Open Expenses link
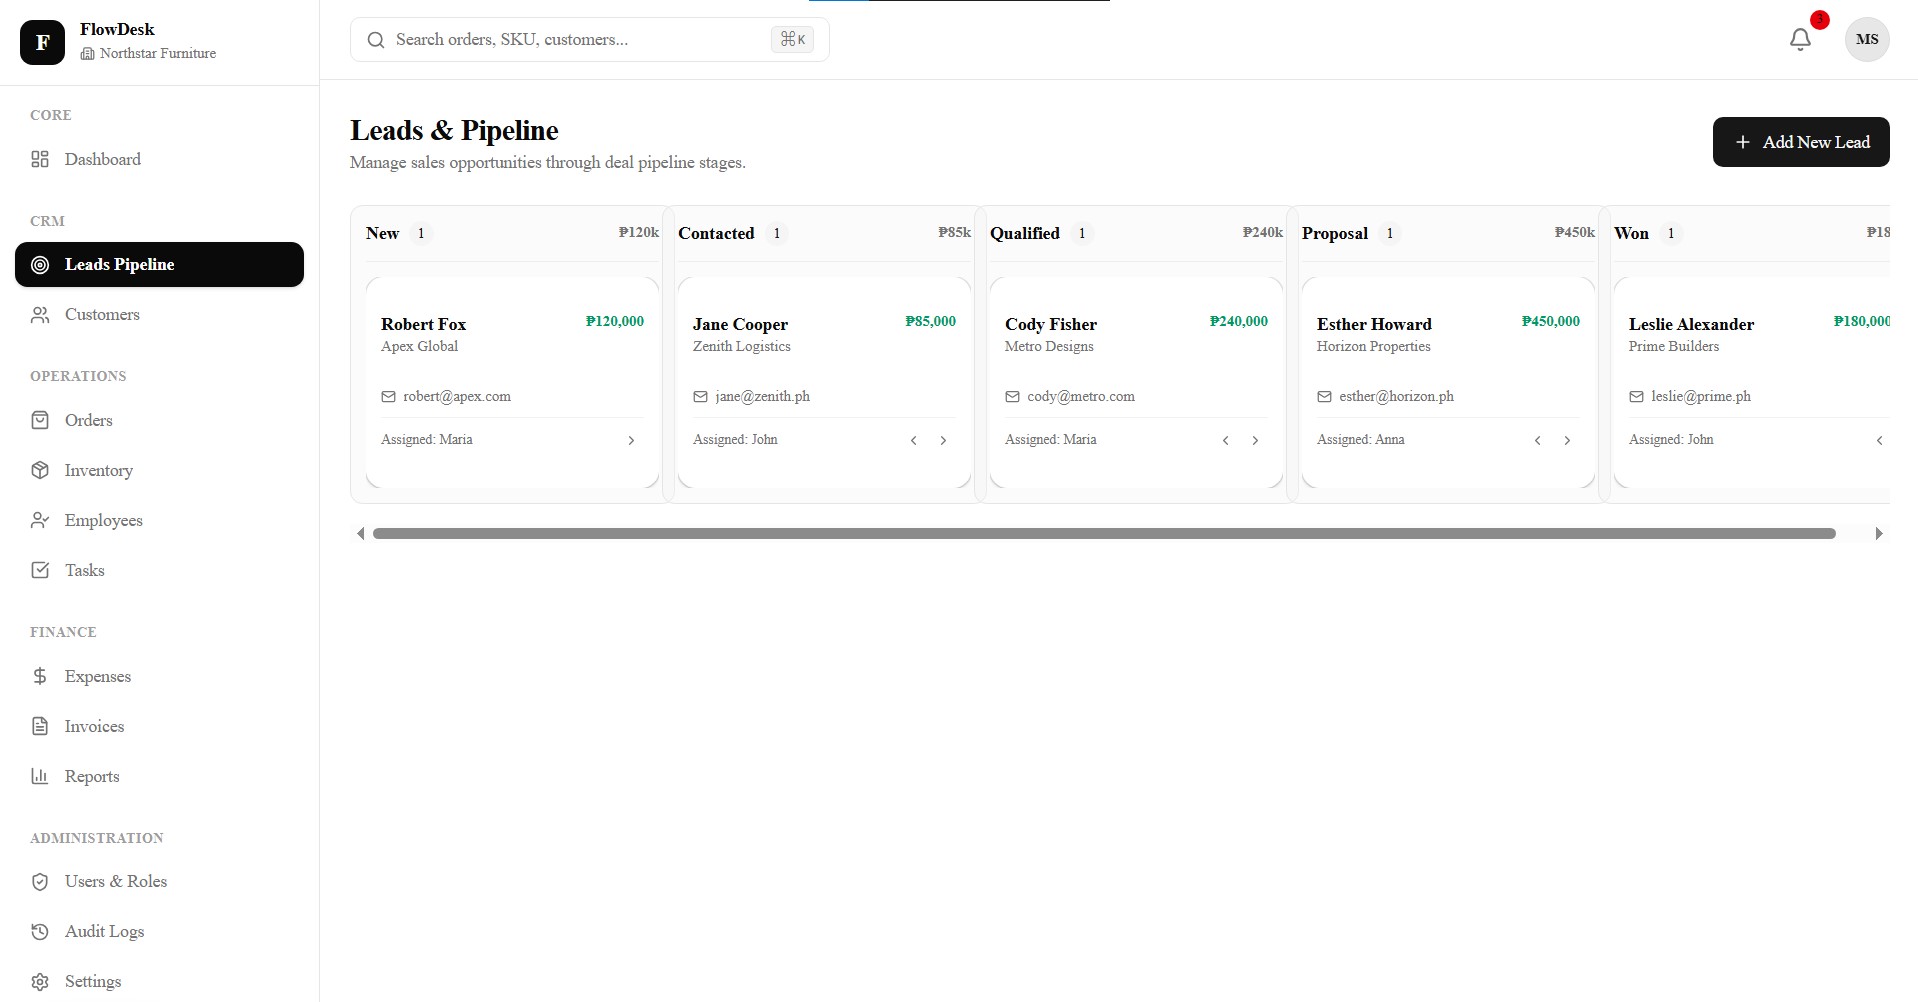 [159, 676]
